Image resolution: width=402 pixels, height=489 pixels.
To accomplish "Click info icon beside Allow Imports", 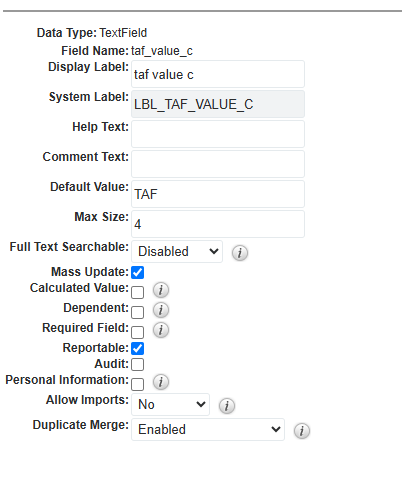I will [227, 406].
